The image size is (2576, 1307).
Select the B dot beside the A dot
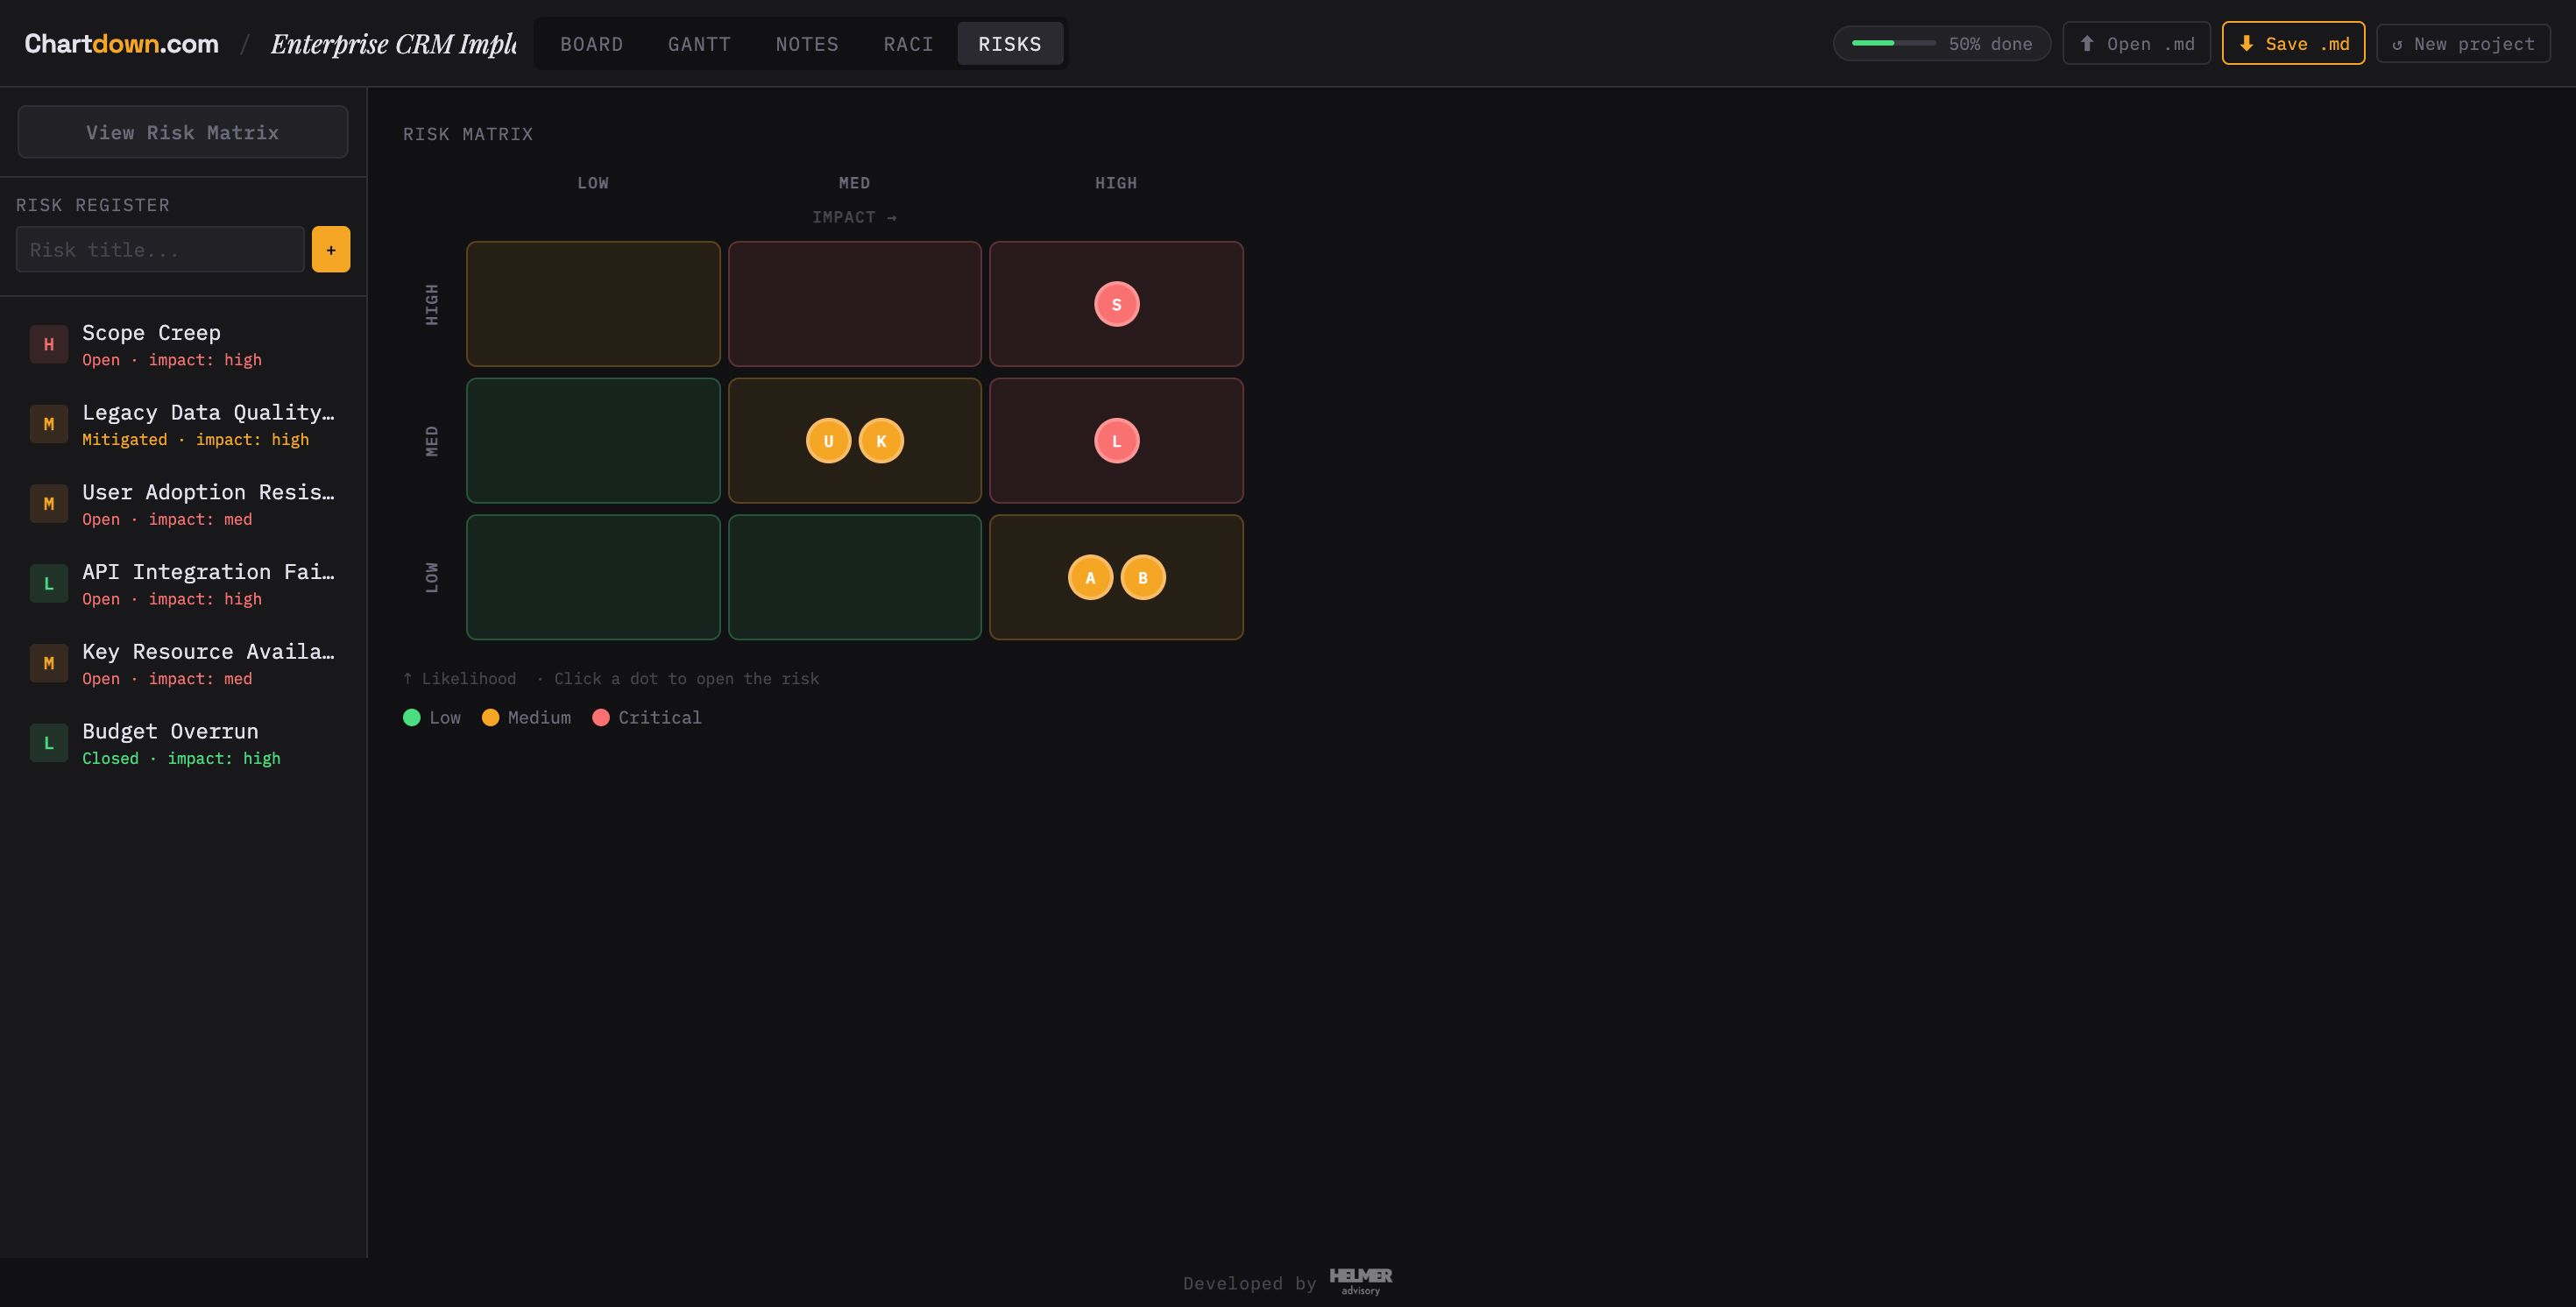pos(1143,577)
